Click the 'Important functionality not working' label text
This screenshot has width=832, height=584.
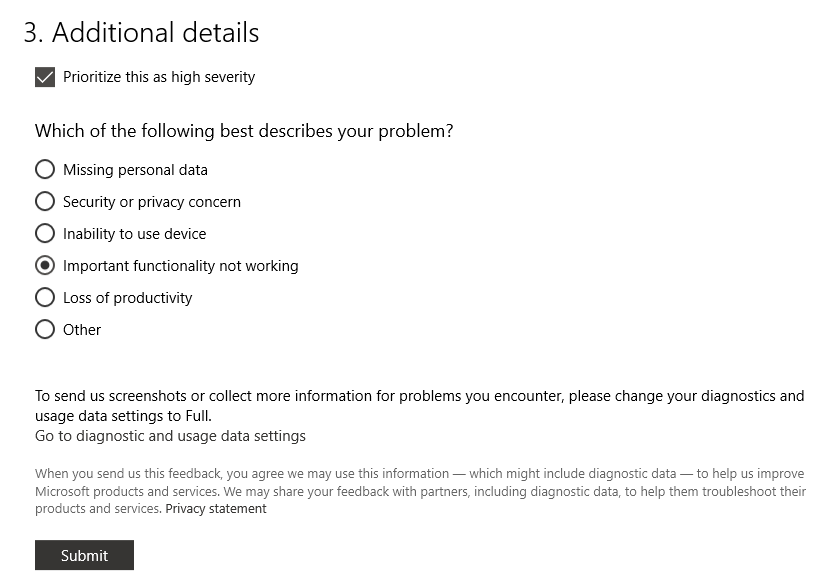tap(180, 266)
